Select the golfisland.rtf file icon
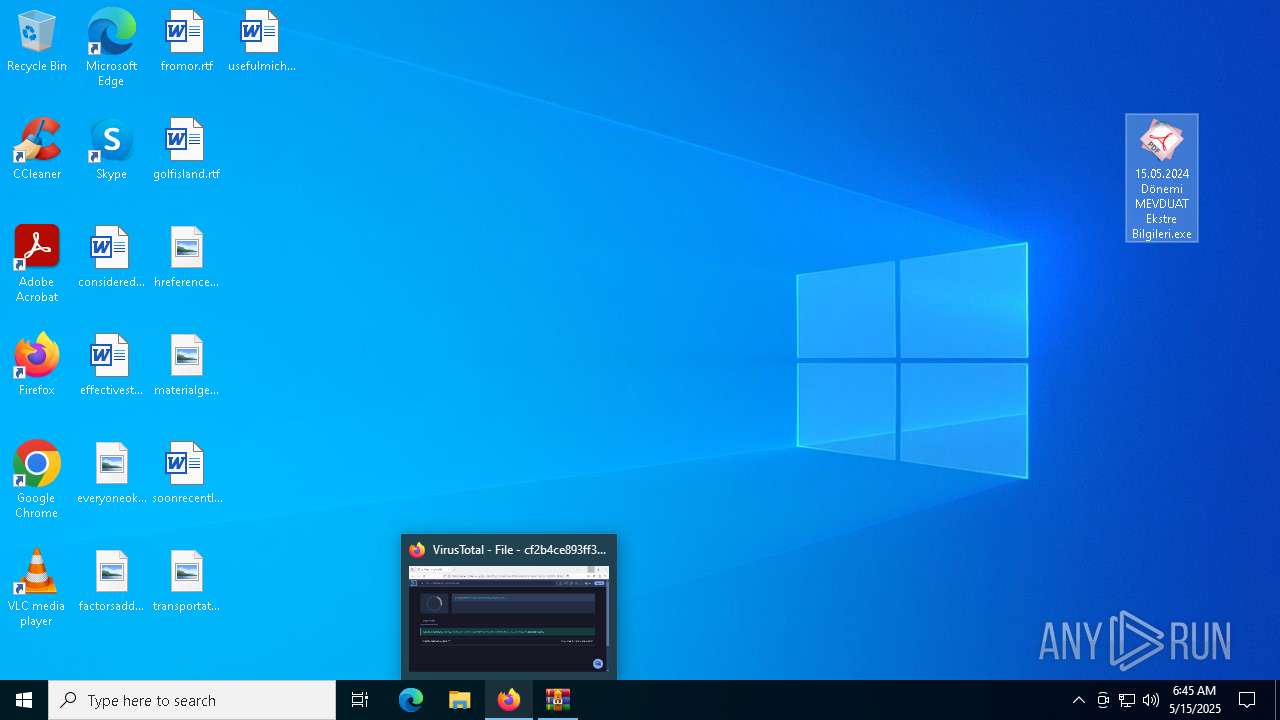This screenshot has width=1280, height=720. [x=186, y=150]
